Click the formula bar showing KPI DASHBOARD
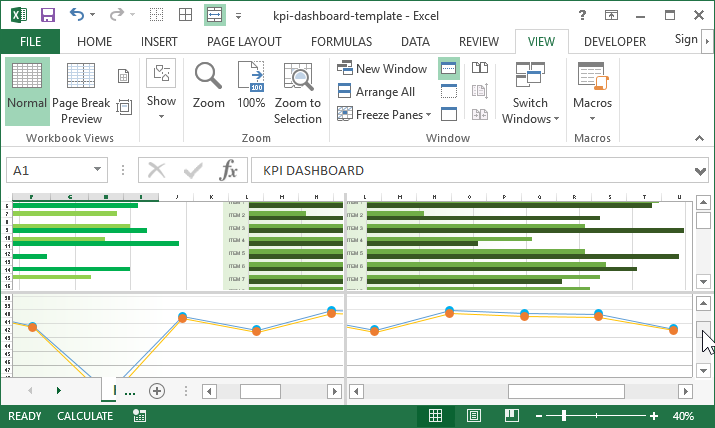715x428 pixels. coord(470,170)
